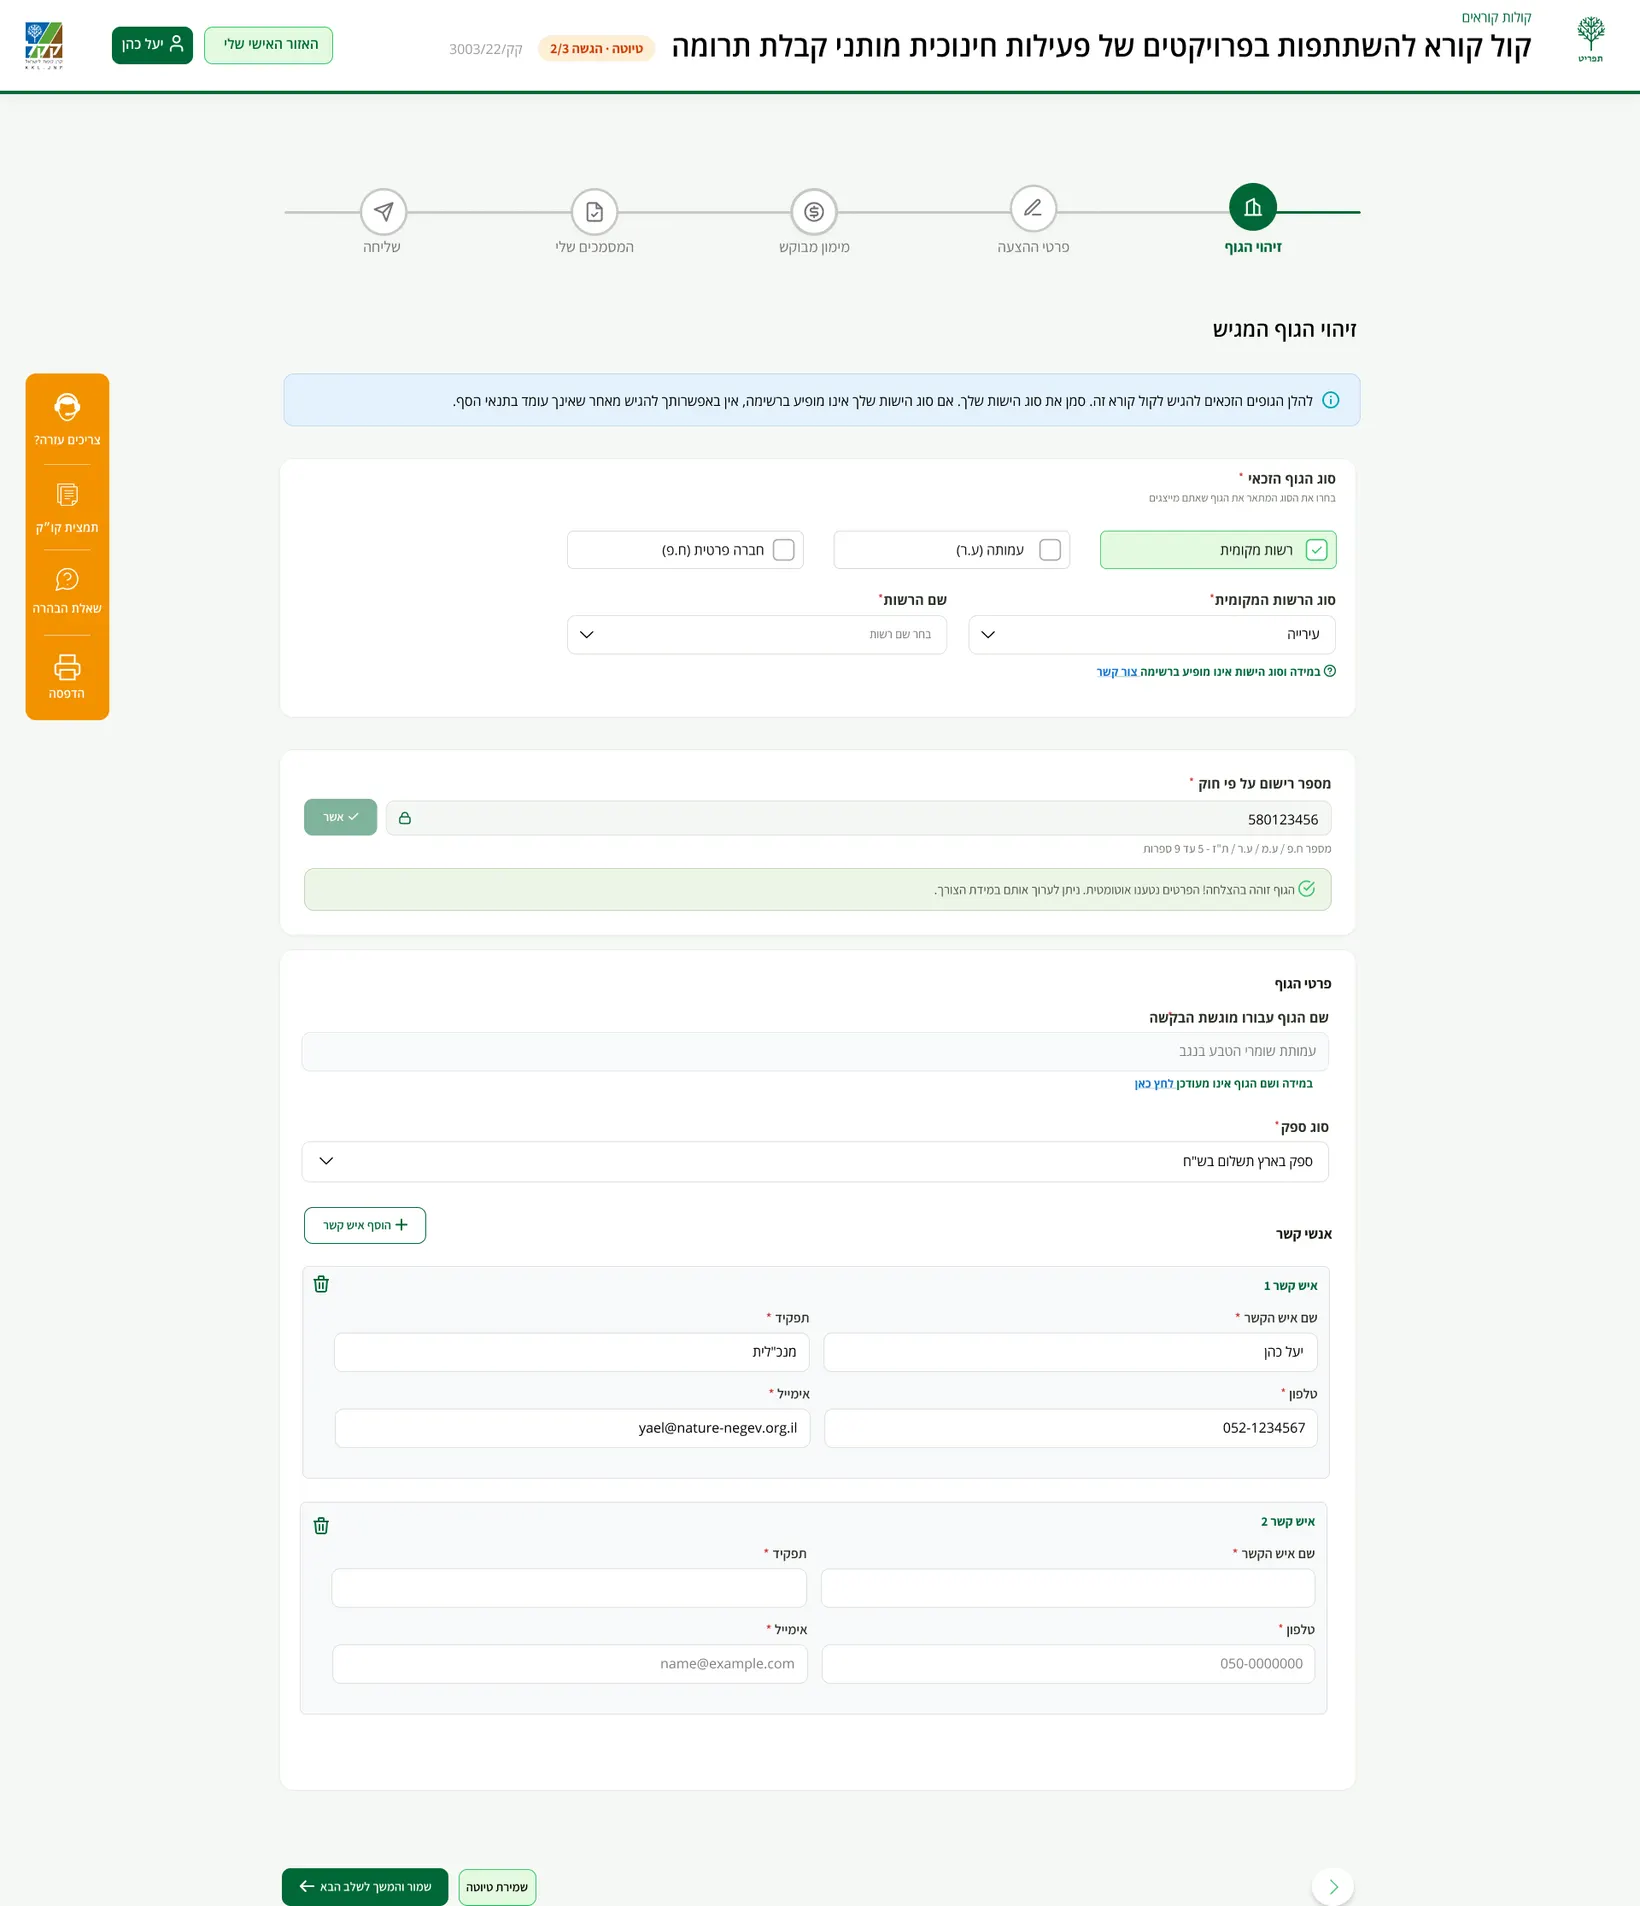Viewport: 1640px width, 1906px height.
Task: Click contact 2 phone field
Action: pos(1068,1664)
